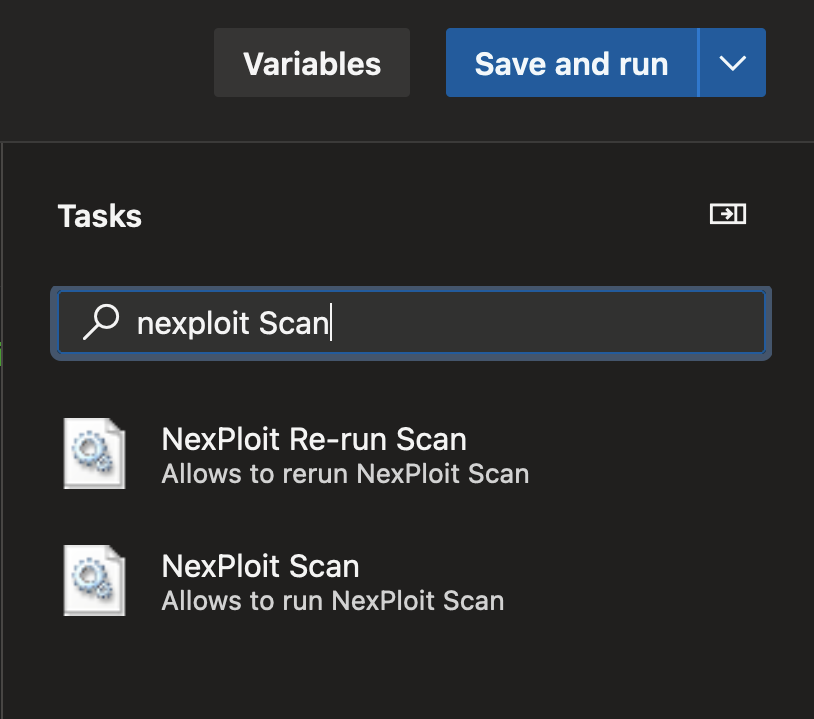Click the divider line separating Save and run
The height and width of the screenshot is (719, 814).
[x=698, y=63]
